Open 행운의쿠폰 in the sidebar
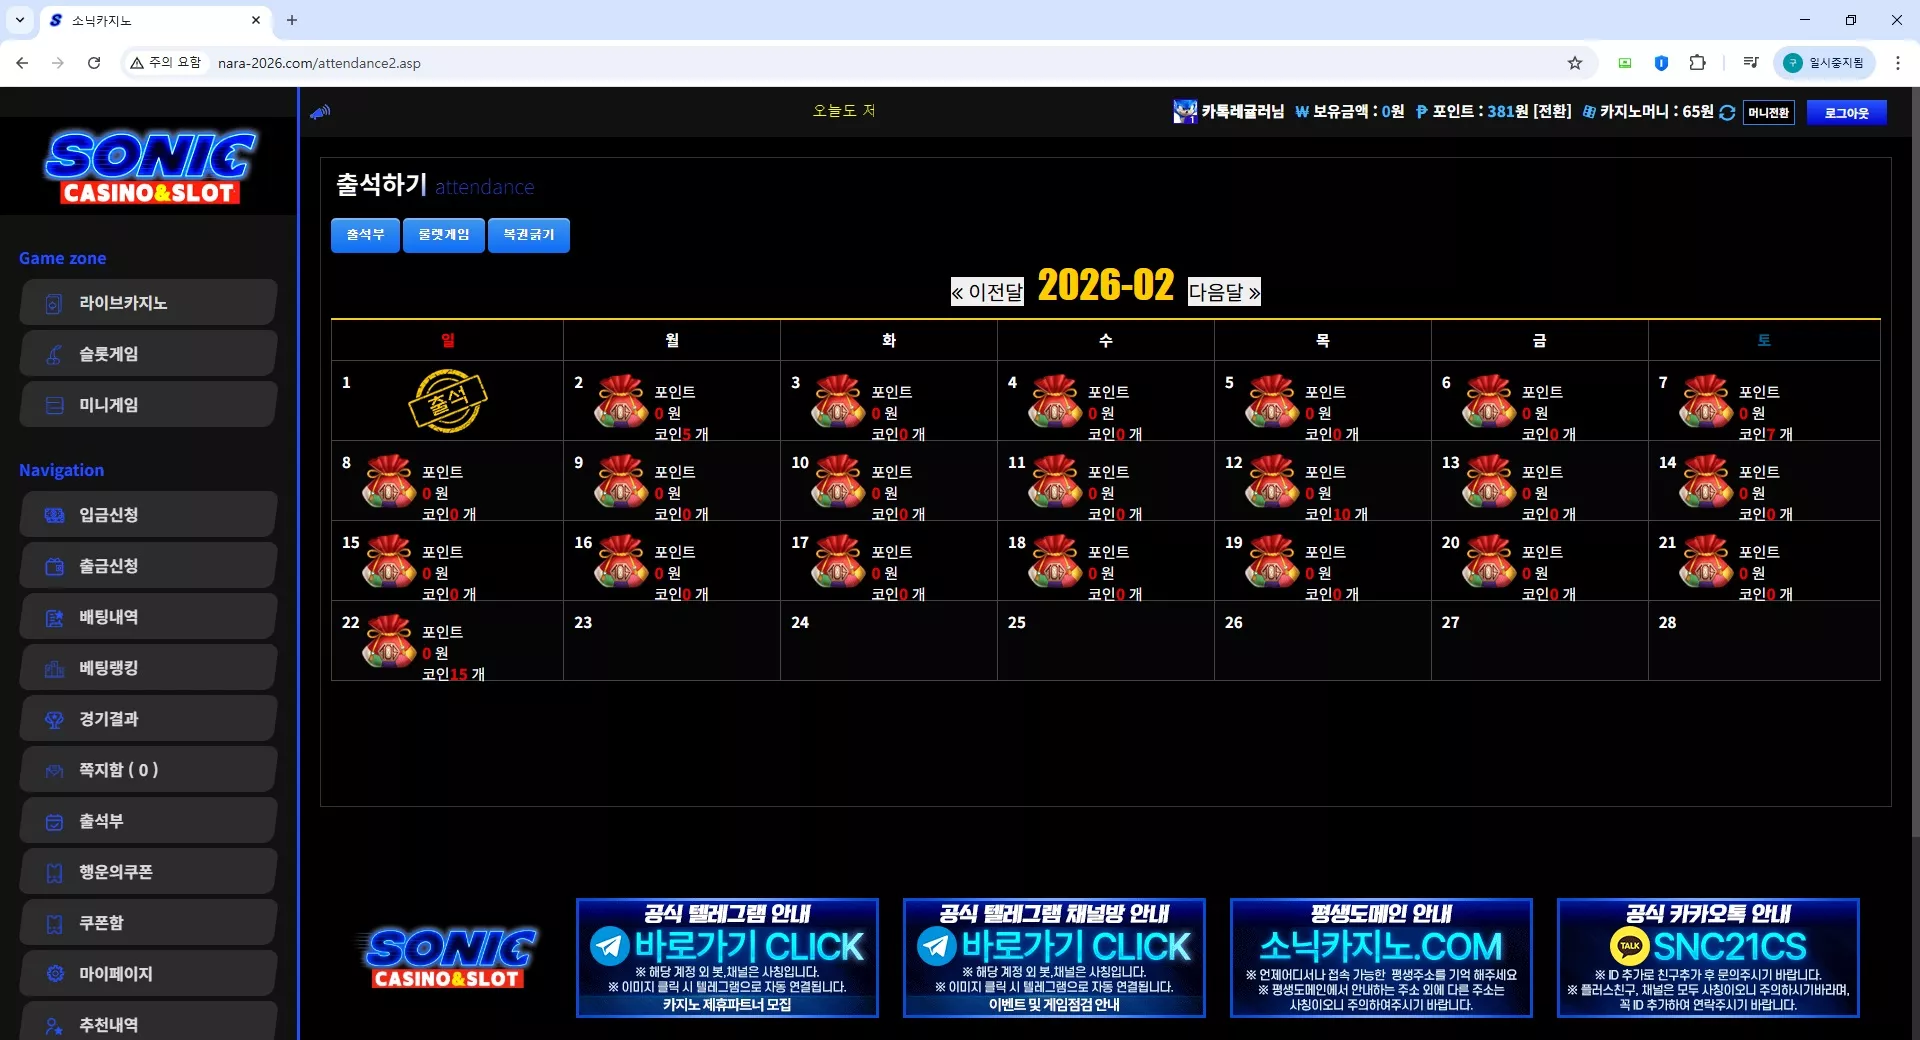The height and width of the screenshot is (1040, 1920). tap(148, 871)
